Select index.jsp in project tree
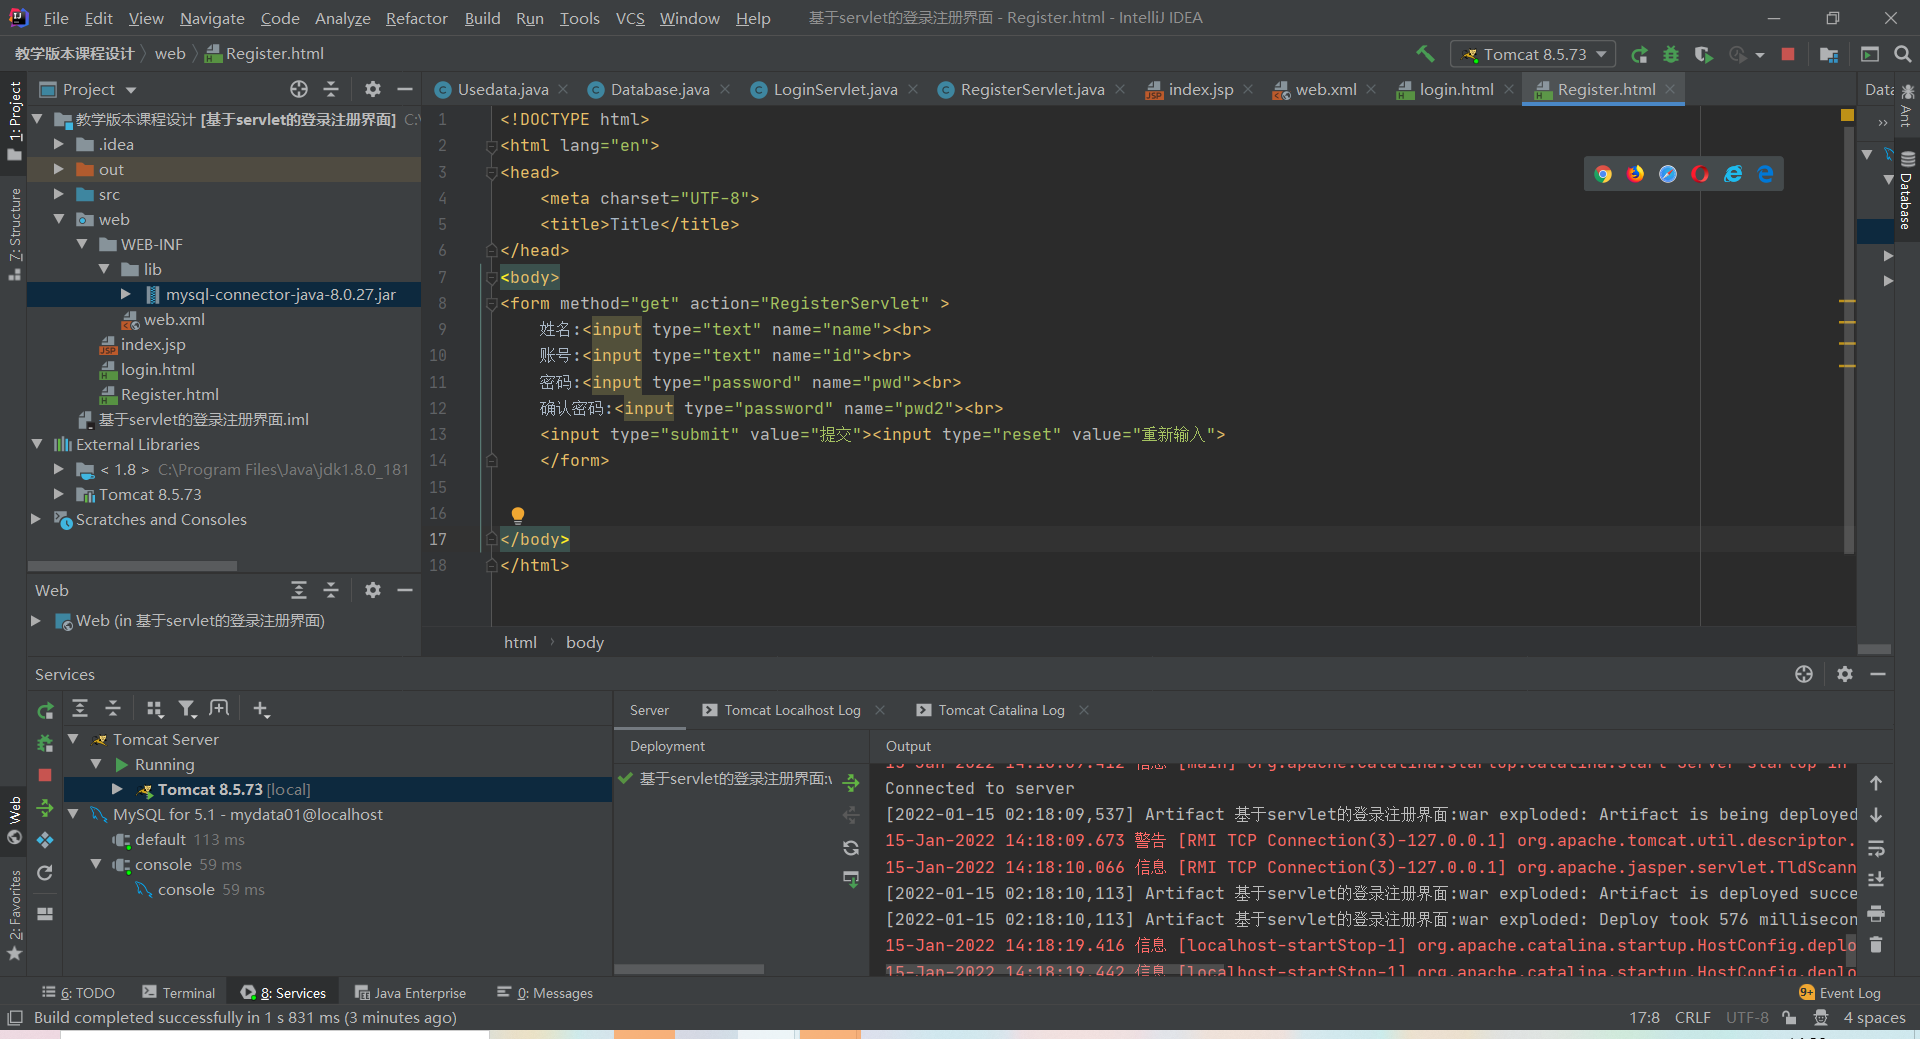 (x=153, y=344)
